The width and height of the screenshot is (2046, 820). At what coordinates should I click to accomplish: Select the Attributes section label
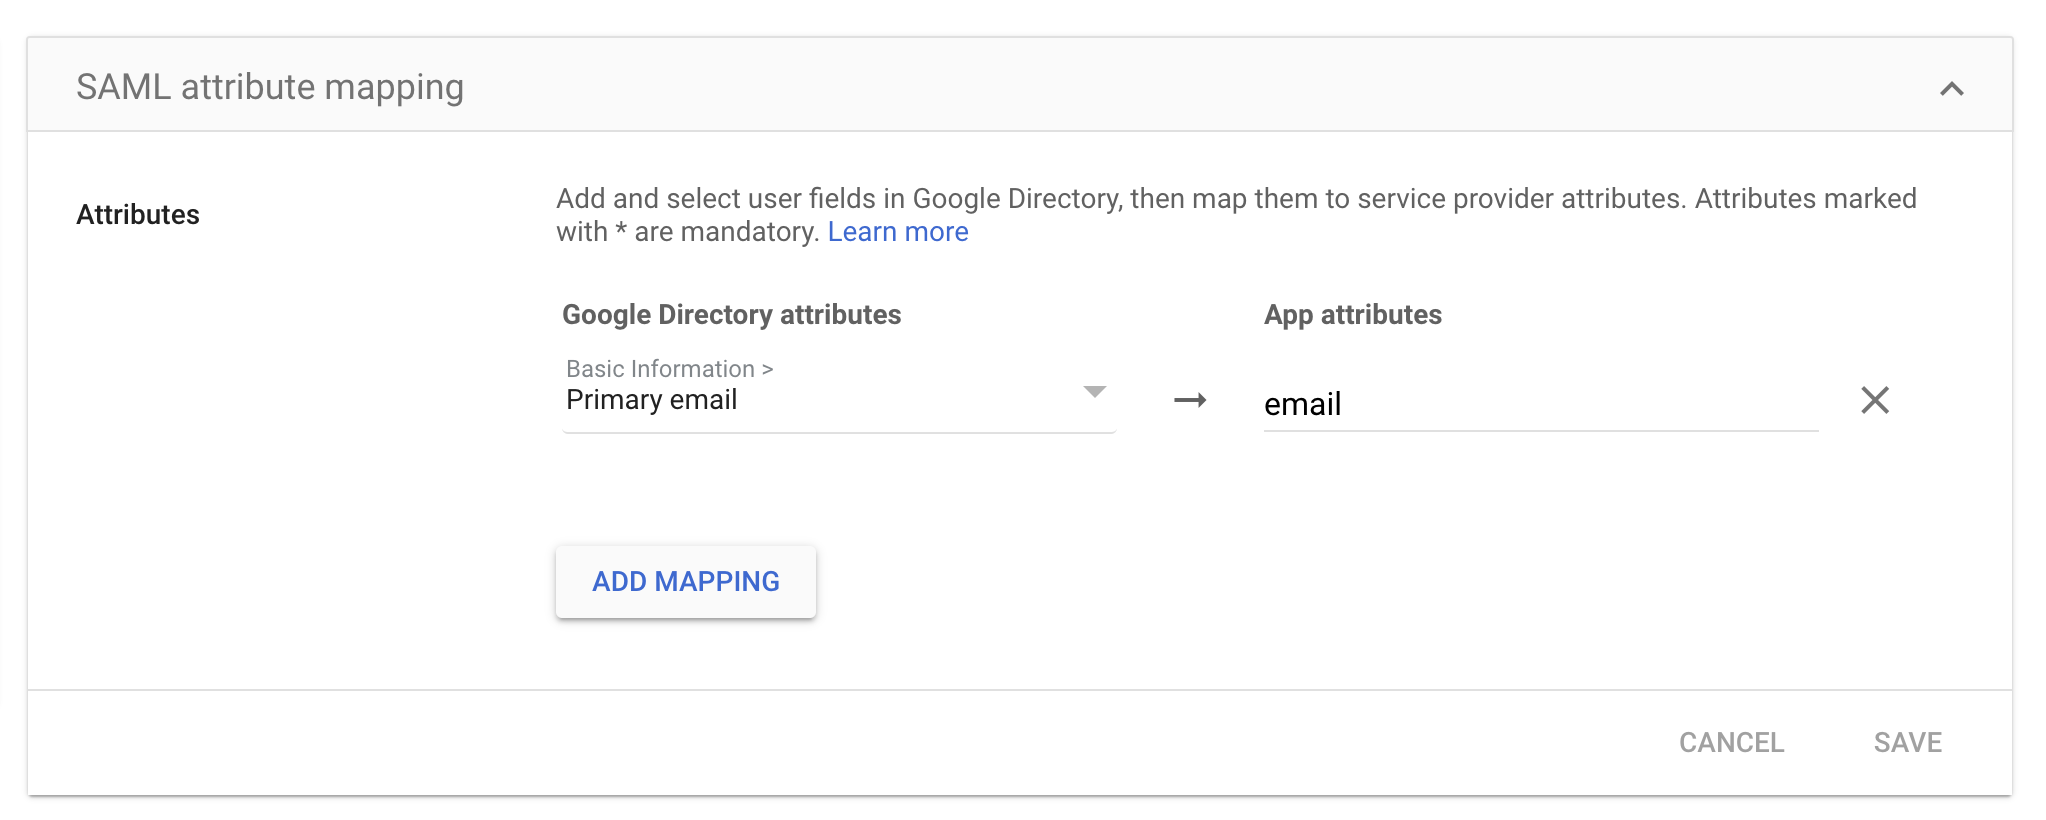pos(138,215)
